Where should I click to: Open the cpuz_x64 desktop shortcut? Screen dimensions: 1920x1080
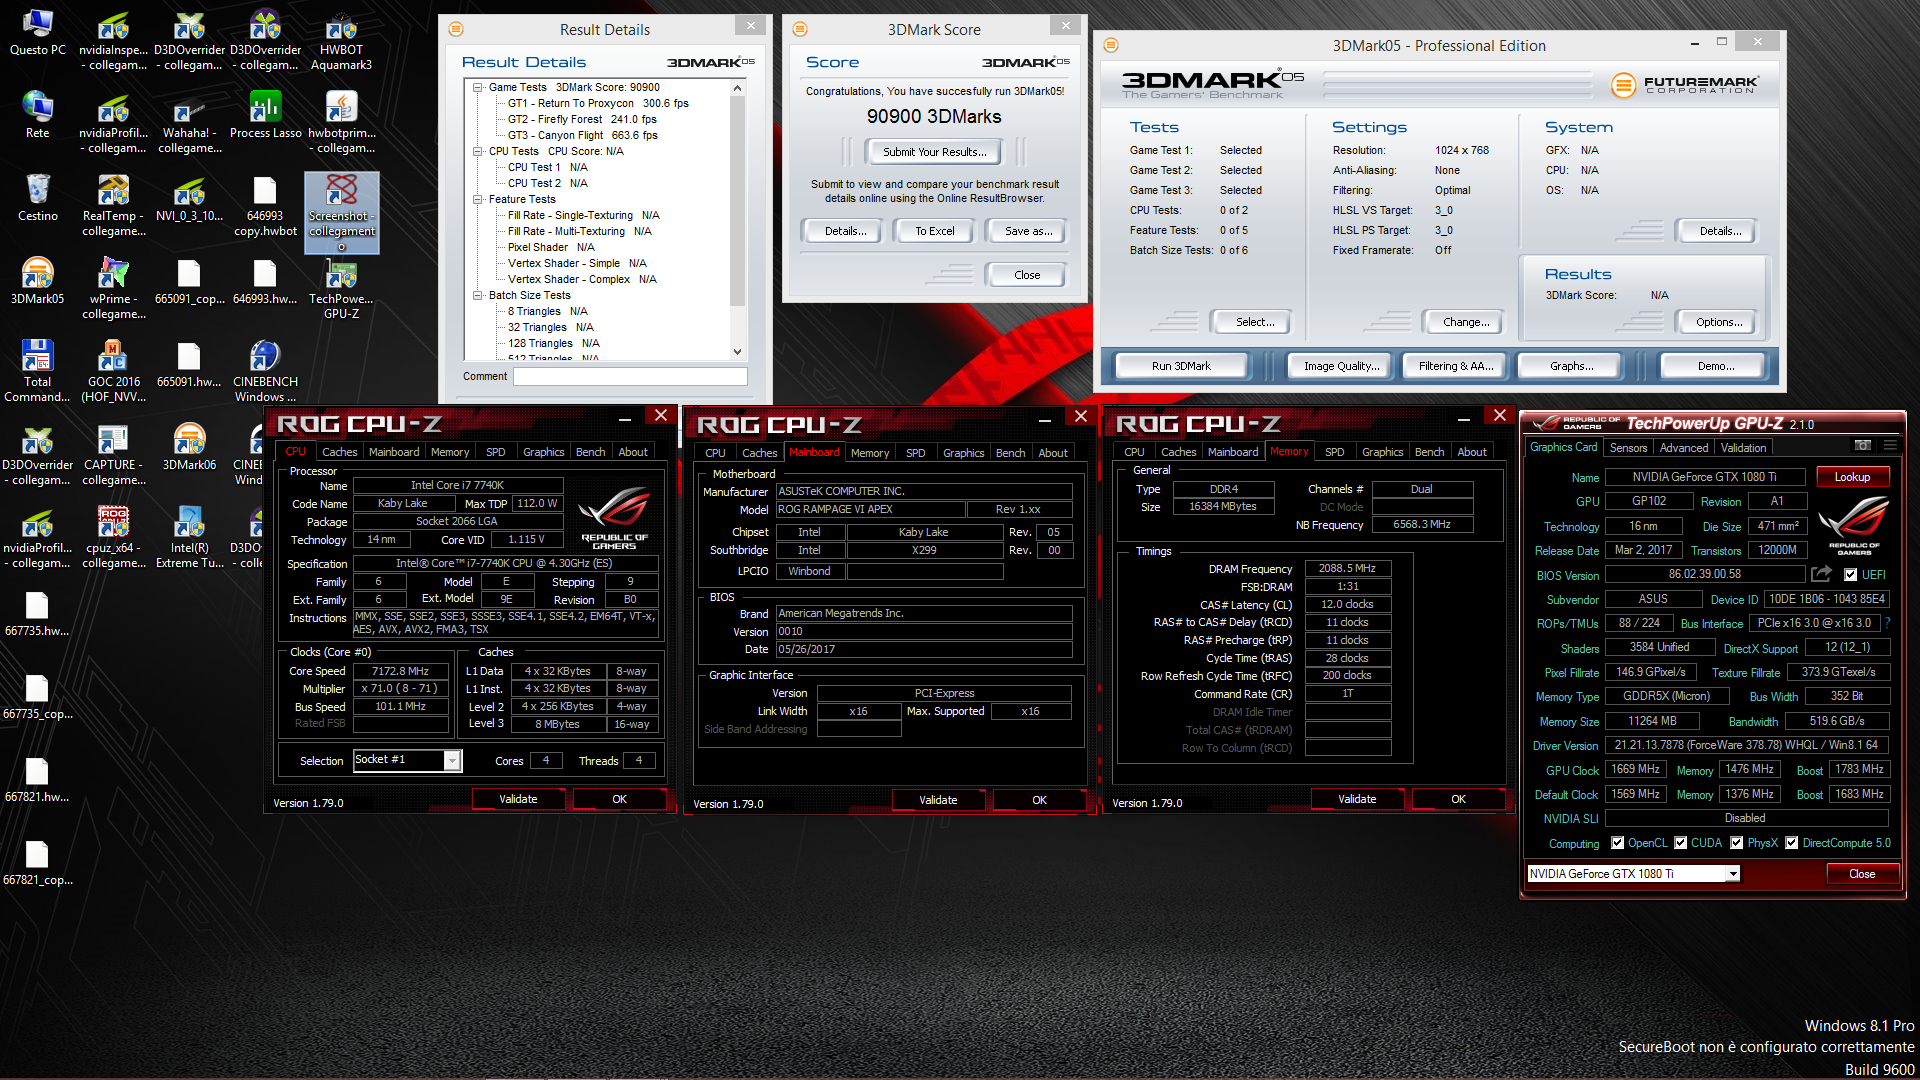click(x=114, y=538)
